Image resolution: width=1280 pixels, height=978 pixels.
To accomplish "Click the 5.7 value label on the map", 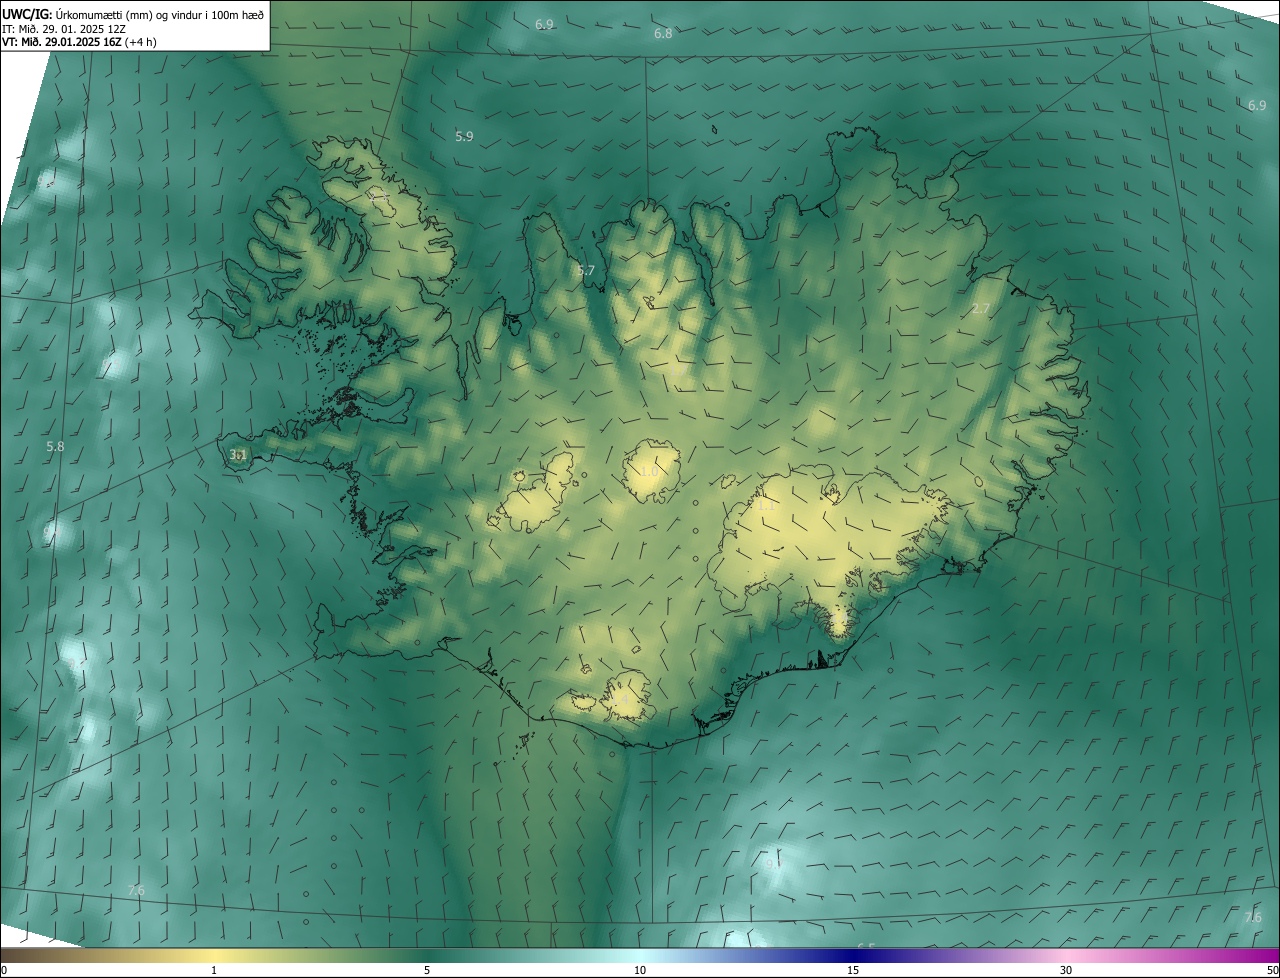I will [x=586, y=271].
